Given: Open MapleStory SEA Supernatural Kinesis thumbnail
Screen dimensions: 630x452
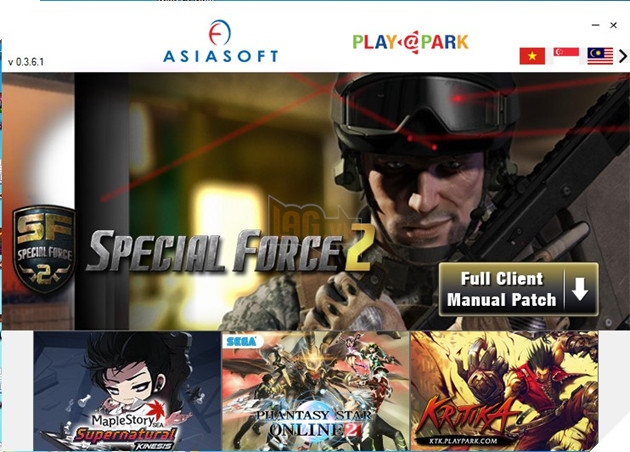Looking at the screenshot, I should pos(127,391).
